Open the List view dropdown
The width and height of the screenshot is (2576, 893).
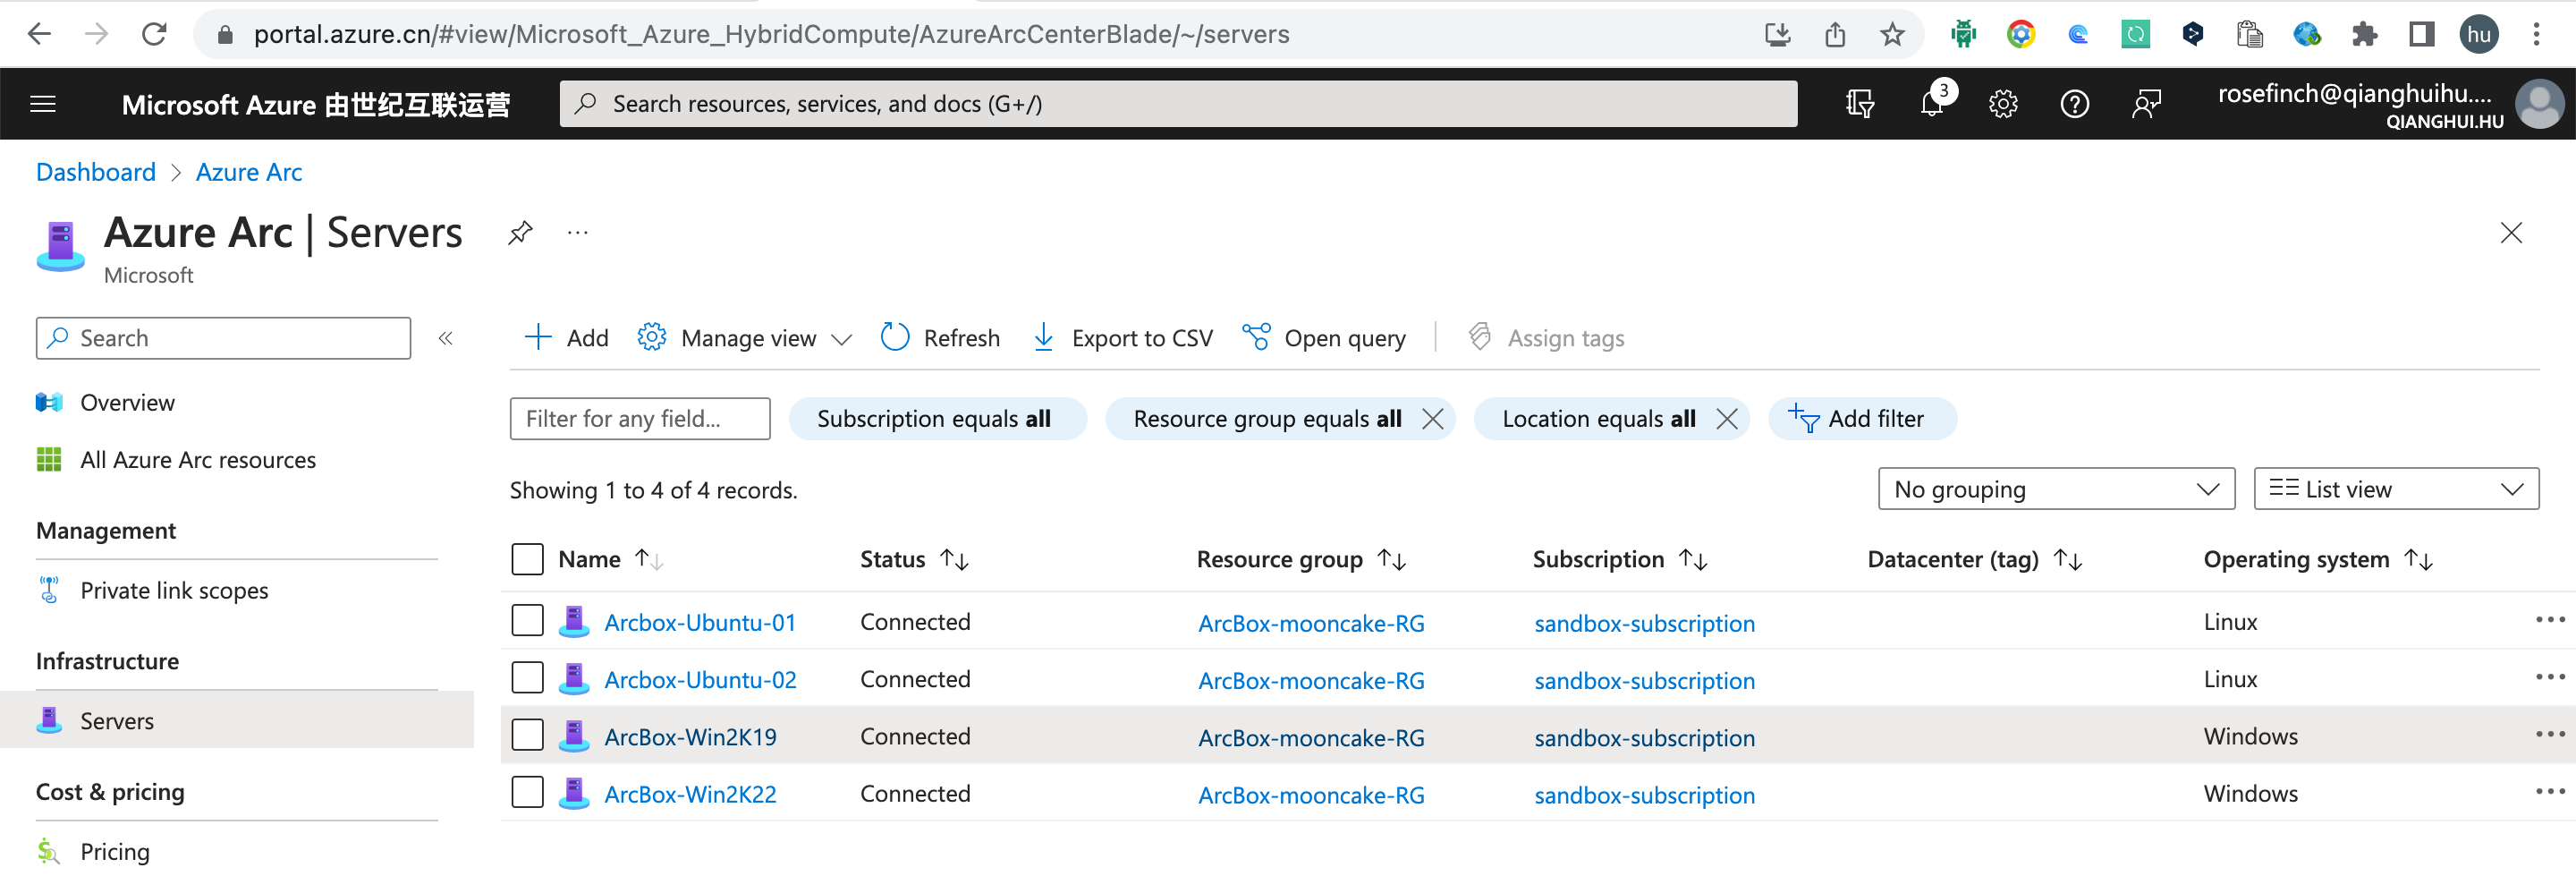point(2395,489)
